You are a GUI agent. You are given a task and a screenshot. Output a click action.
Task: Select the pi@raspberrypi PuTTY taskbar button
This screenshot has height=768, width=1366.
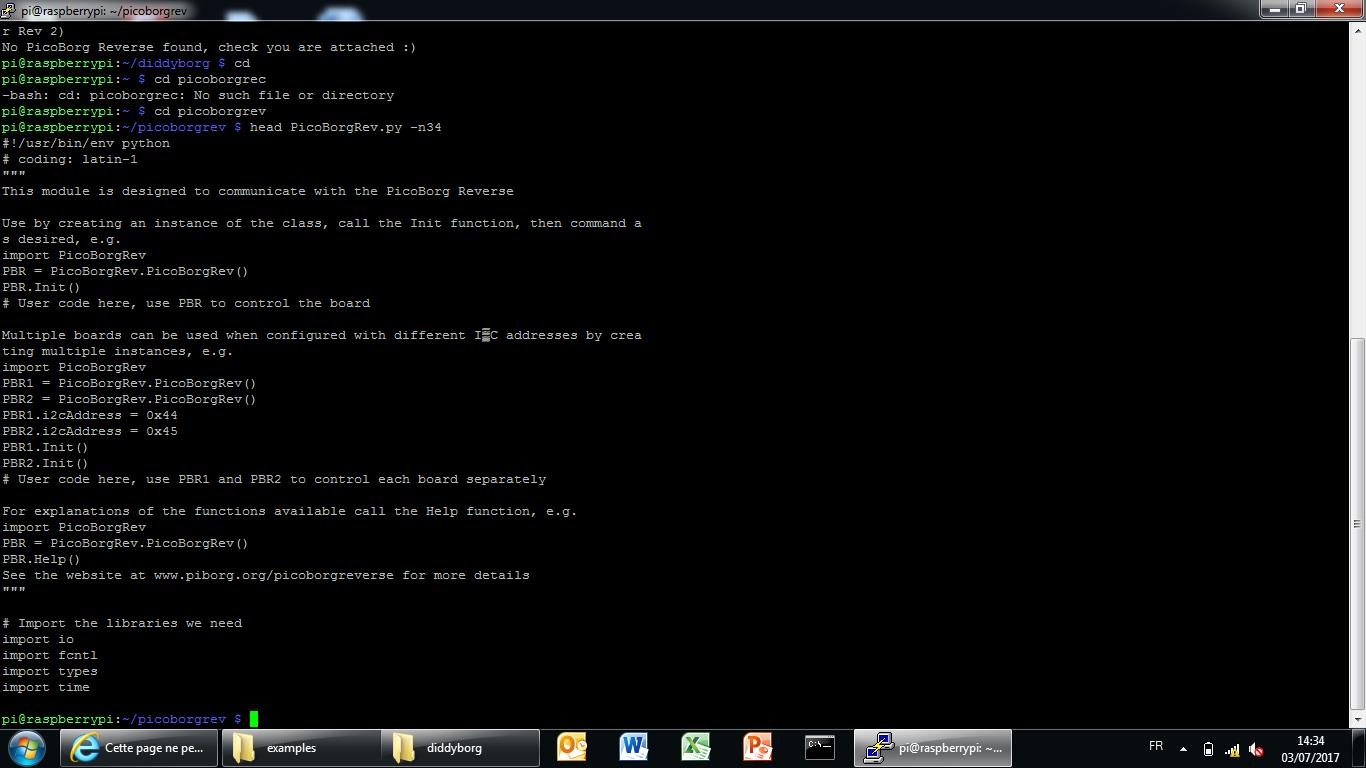click(x=933, y=747)
